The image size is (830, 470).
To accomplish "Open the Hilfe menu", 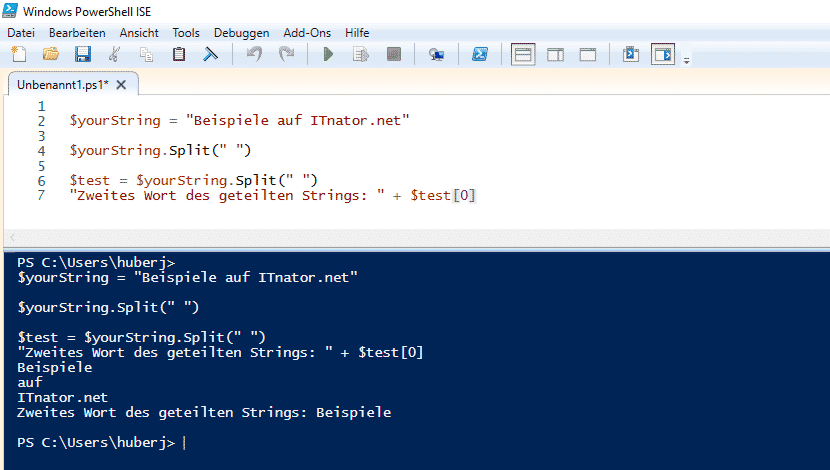I will (x=357, y=33).
